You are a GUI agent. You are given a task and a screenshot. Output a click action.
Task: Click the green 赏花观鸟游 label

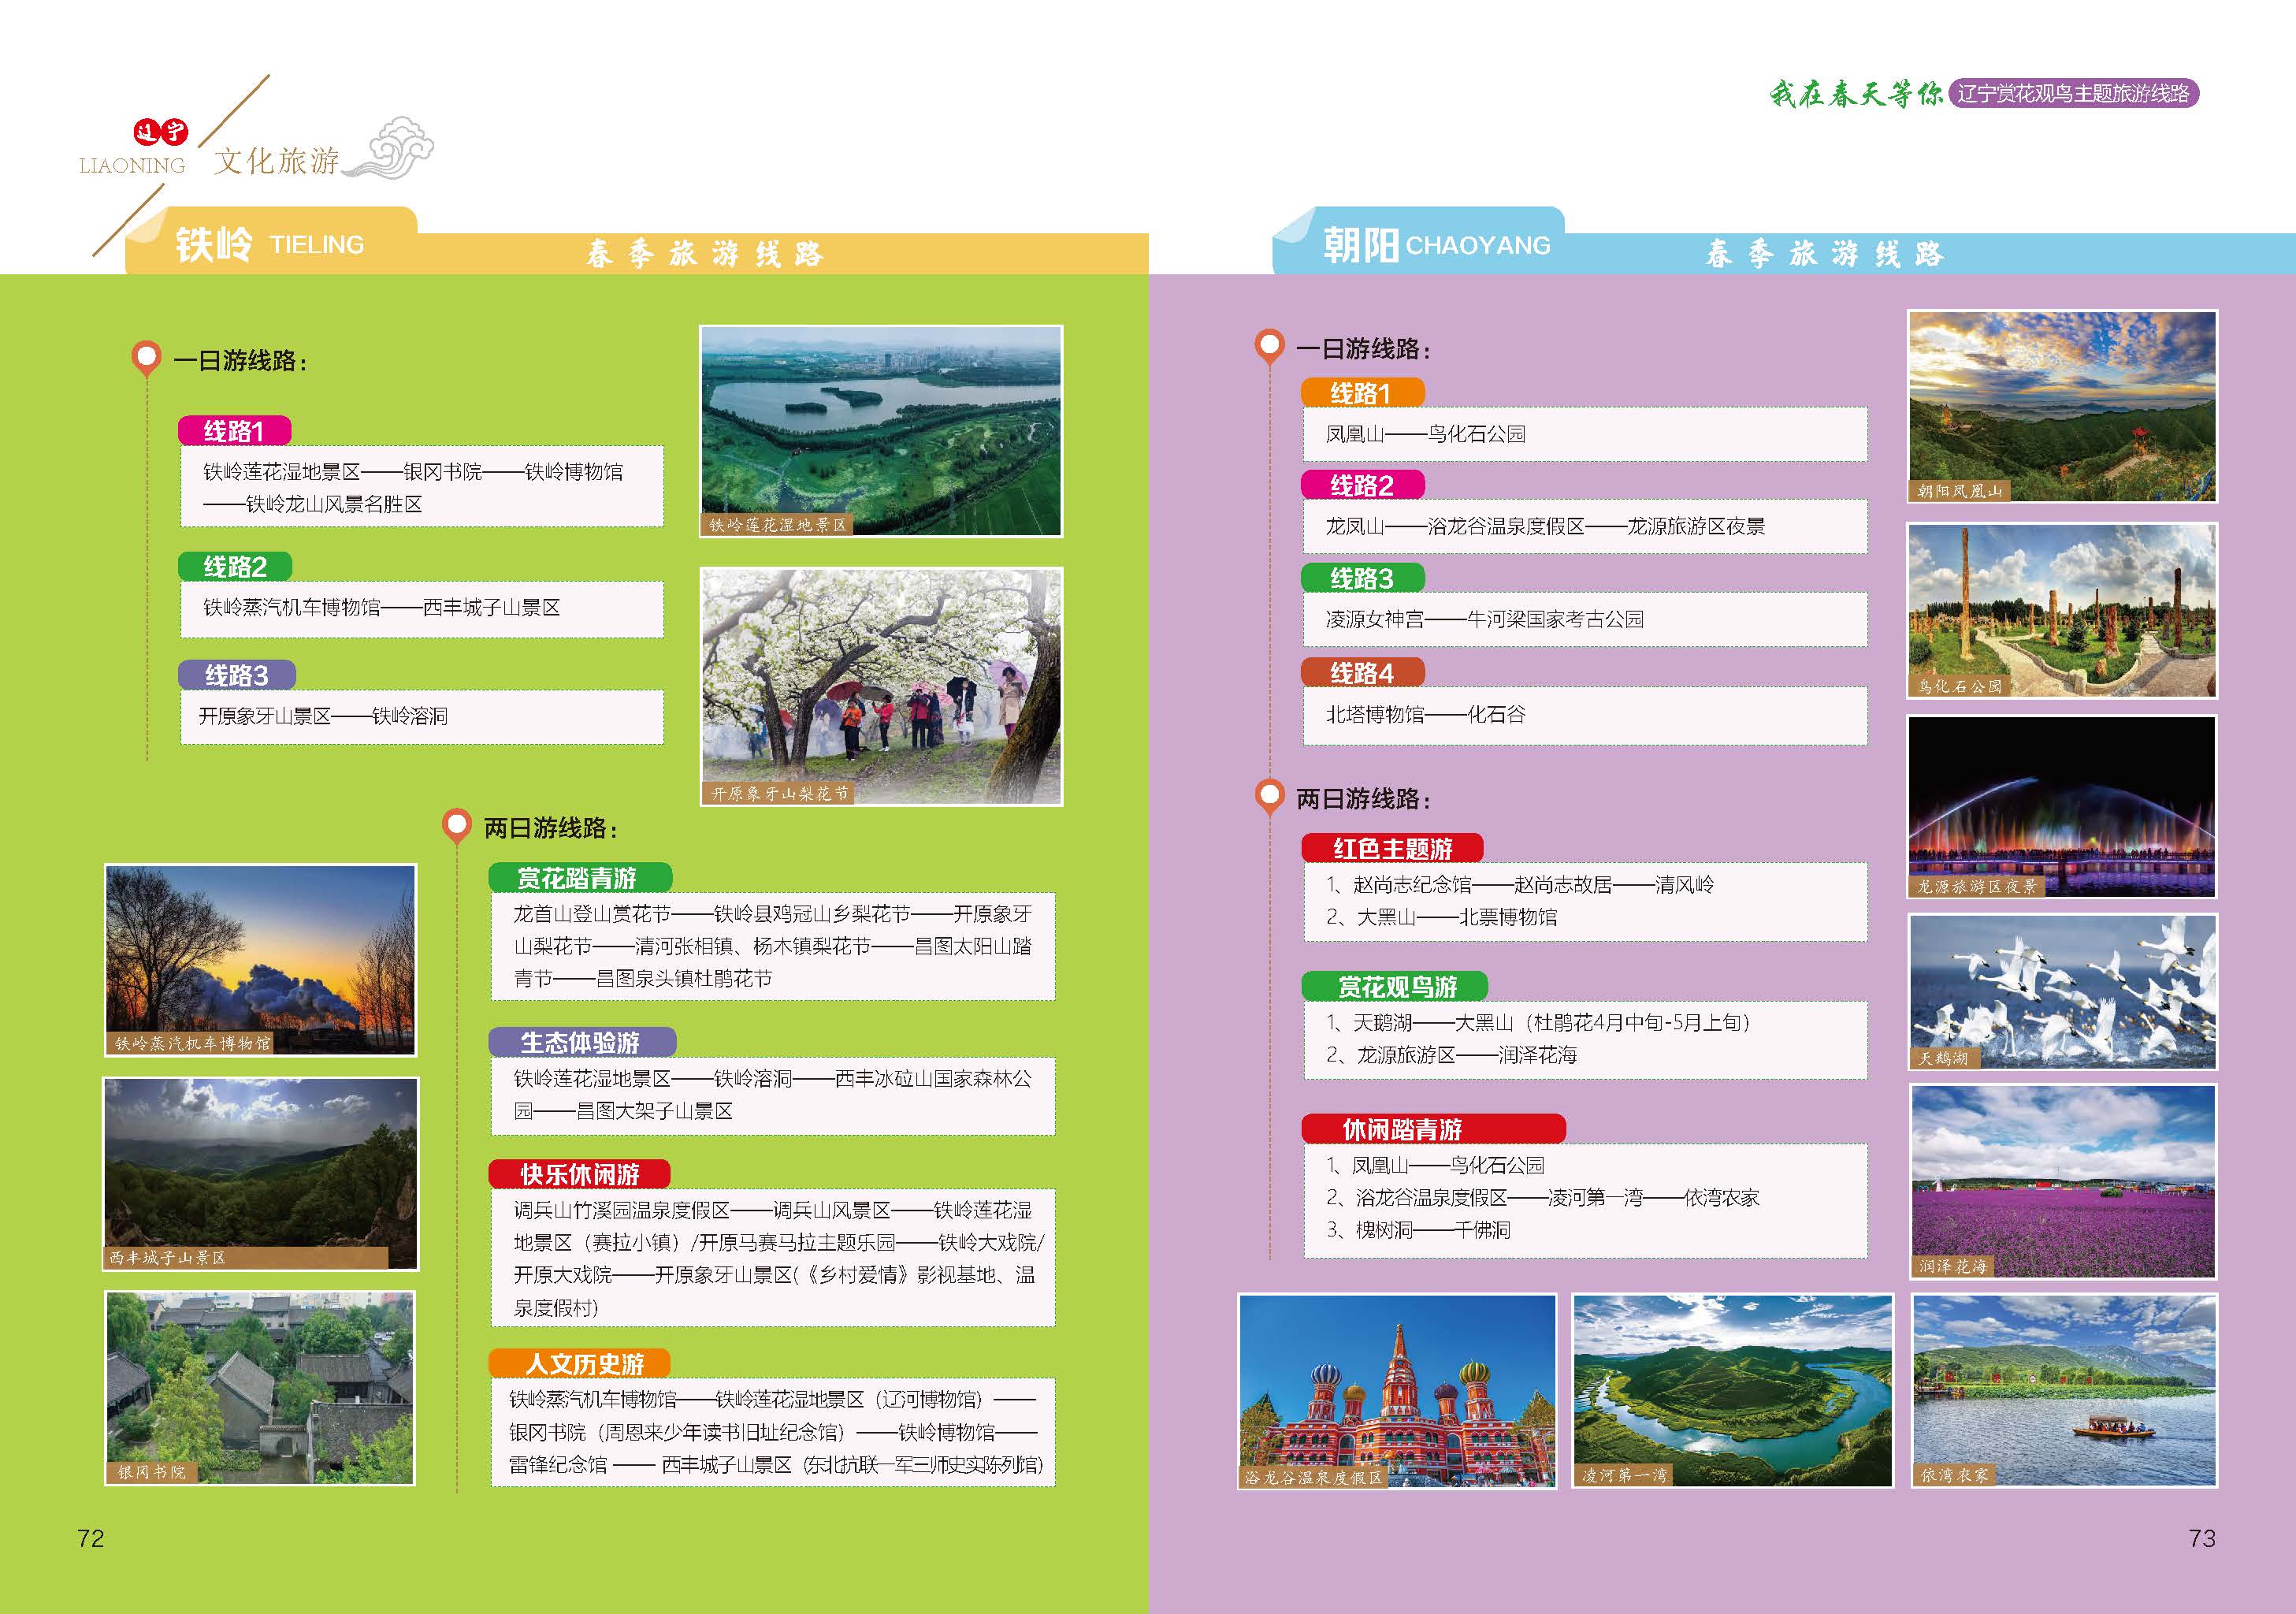[x=1395, y=987]
